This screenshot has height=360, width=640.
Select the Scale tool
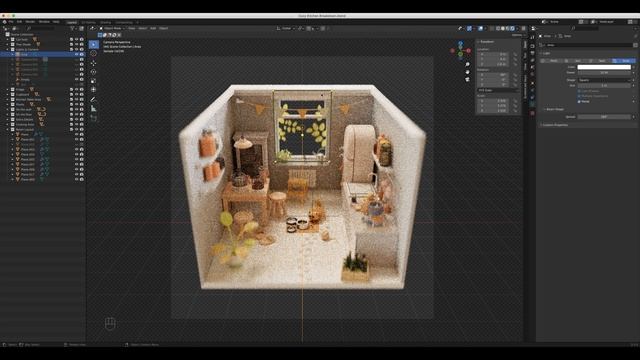93,81
